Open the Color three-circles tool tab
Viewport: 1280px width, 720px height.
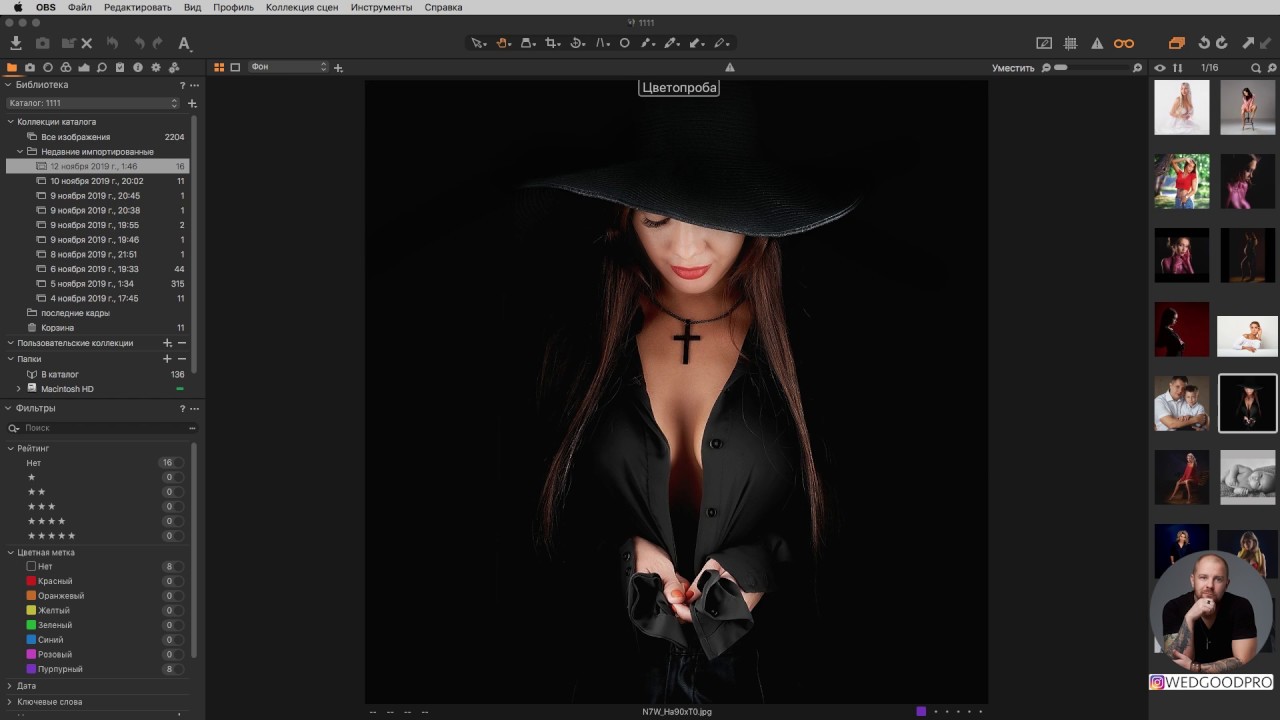[66, 68]
